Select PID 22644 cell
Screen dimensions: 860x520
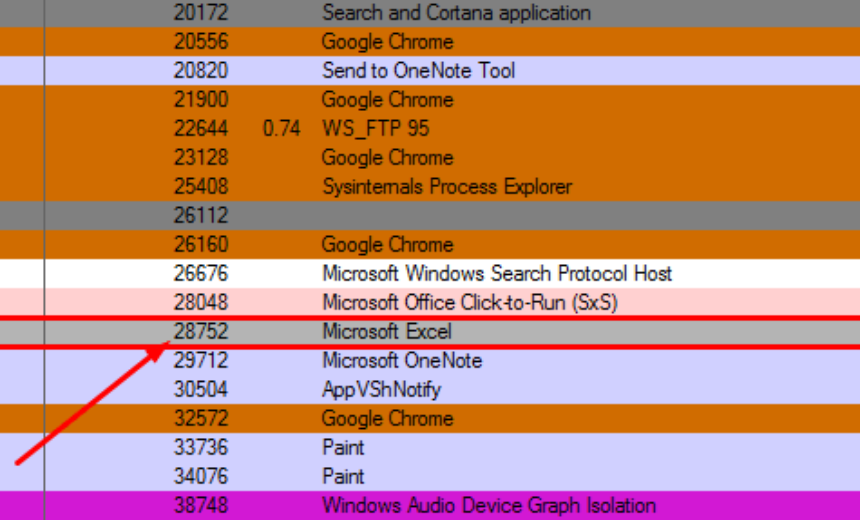point(201,129)
